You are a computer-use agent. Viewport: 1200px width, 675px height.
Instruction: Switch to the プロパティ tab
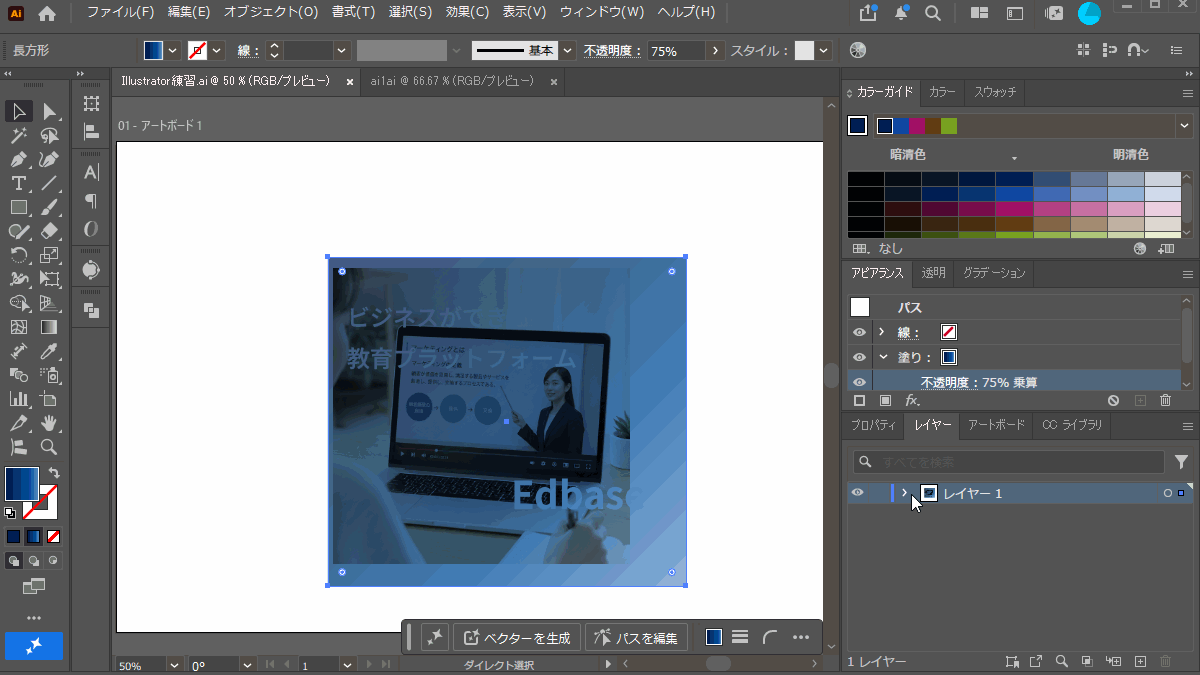(873, 425)
